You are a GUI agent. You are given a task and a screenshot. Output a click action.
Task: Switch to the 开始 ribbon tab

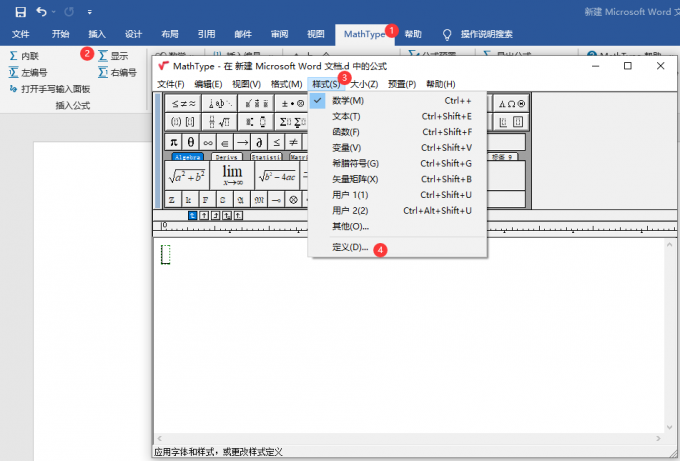pyautogui.click(x=60, y=34)
